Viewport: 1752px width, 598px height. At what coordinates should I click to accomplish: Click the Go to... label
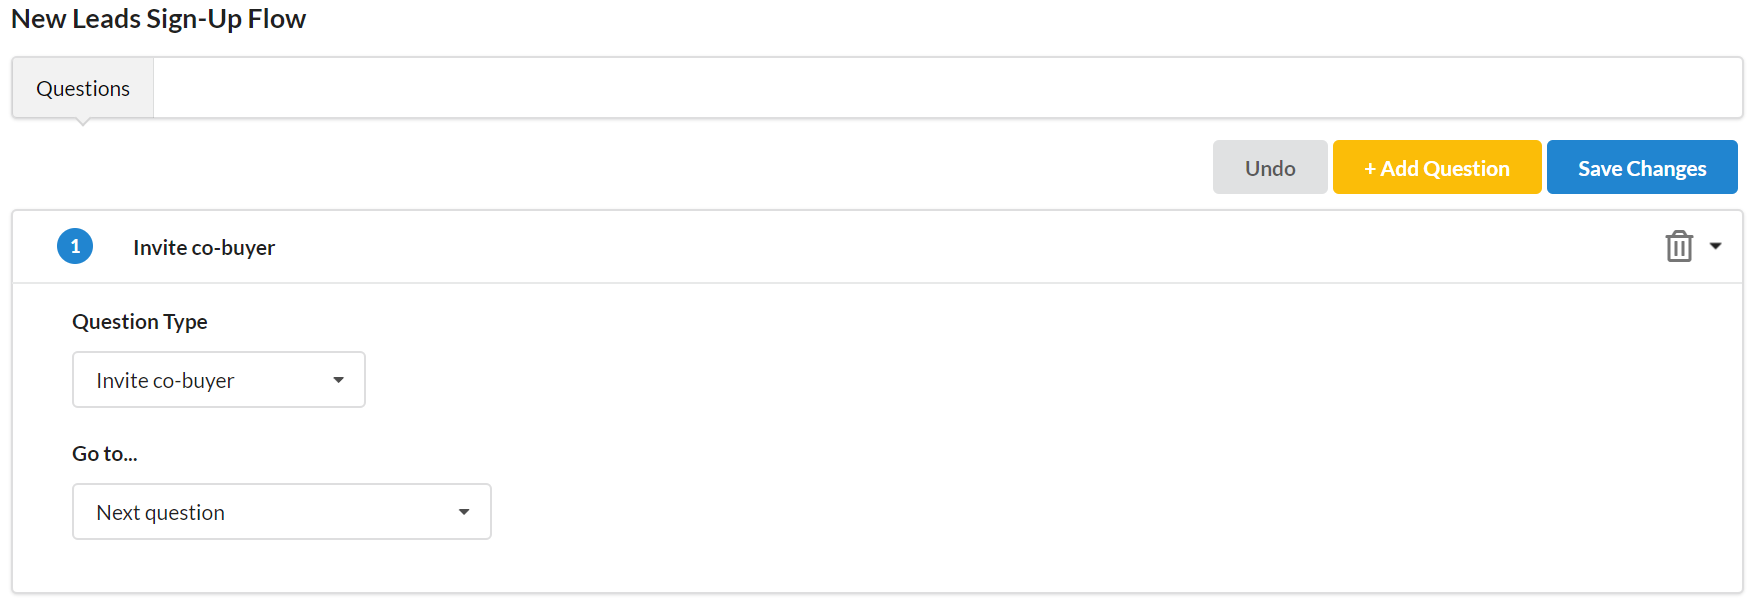pos(105,454)
